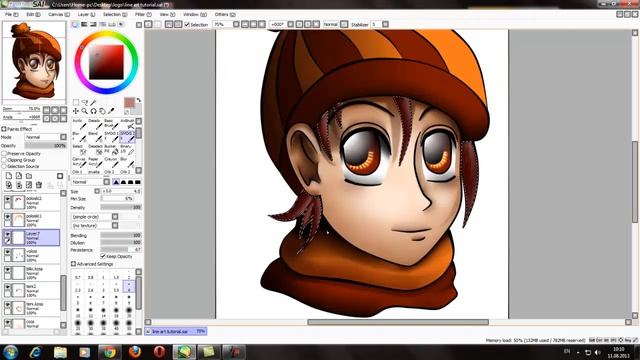Viewport: 640px width, 360px height.
Task: Create a new layer folder icon
Action: tap(29, 176)
